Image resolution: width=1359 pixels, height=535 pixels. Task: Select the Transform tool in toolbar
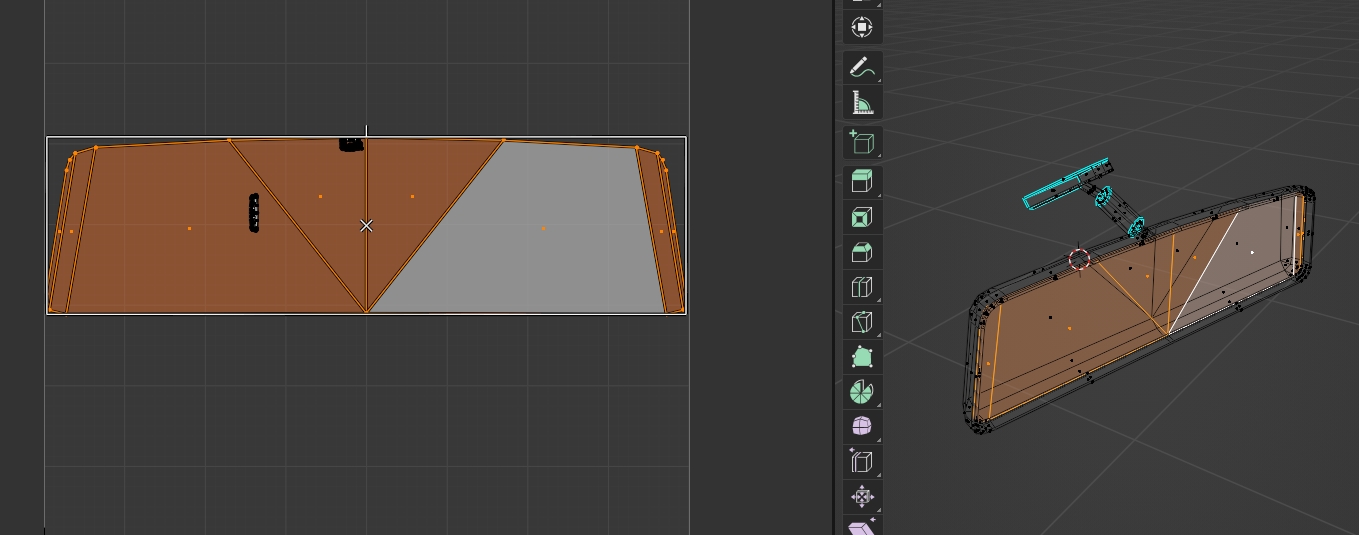[862, 27]
